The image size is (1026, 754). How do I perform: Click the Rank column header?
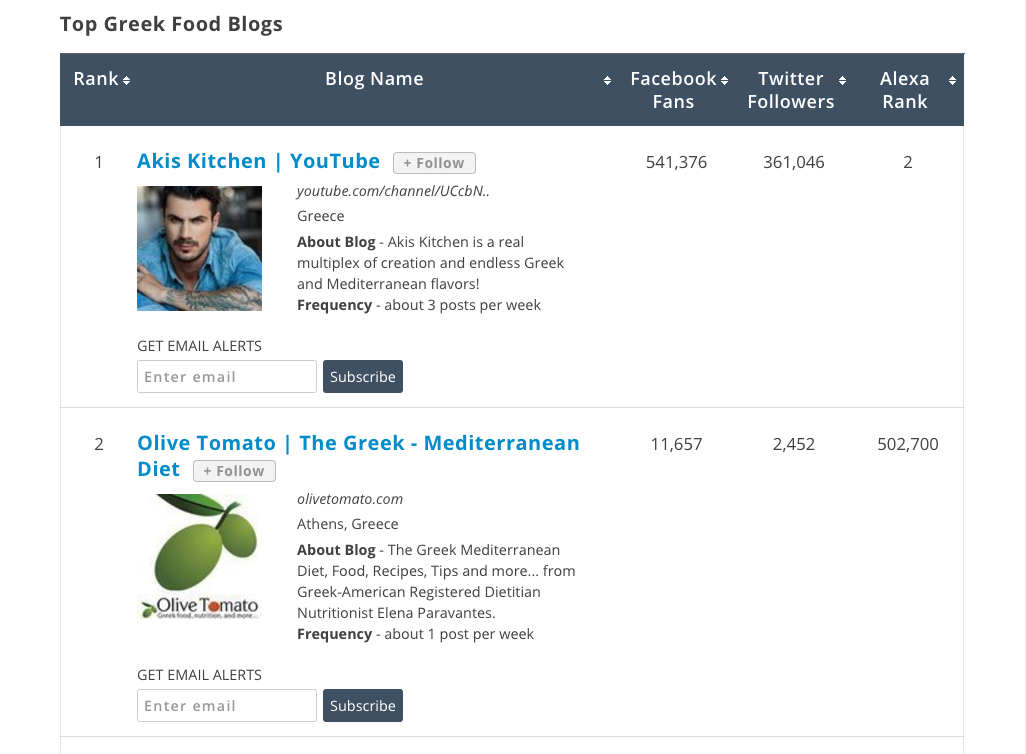tap(96, 80)
